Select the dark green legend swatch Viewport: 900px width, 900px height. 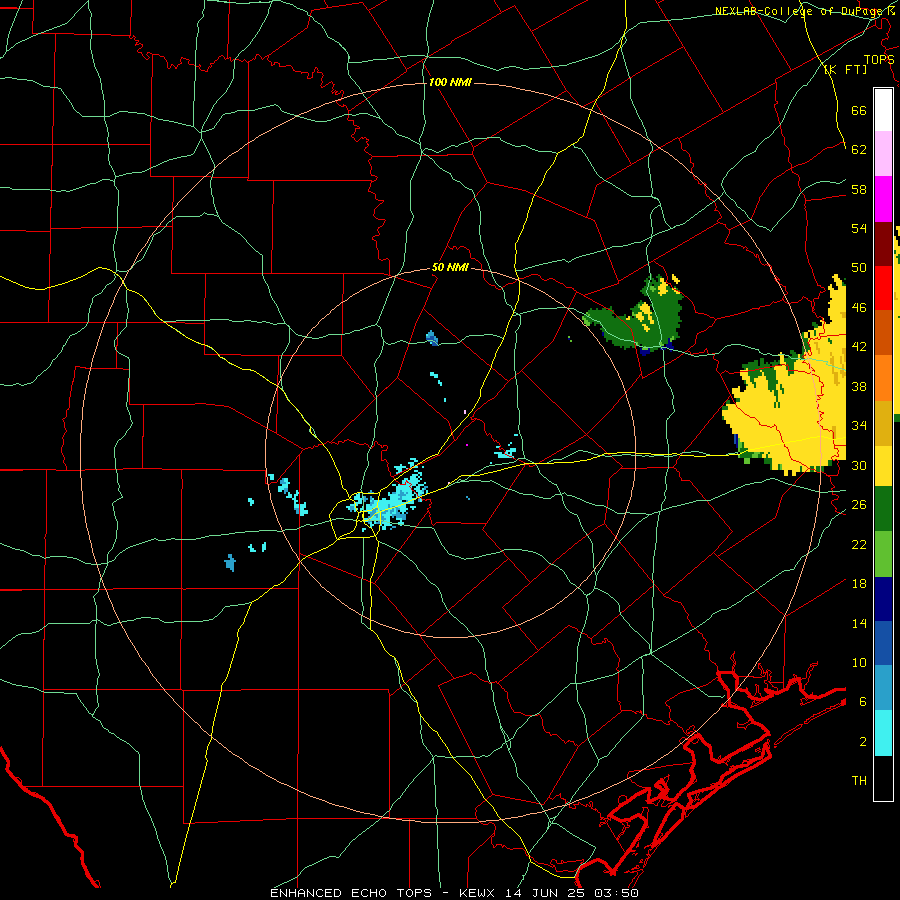coord(883,509)
